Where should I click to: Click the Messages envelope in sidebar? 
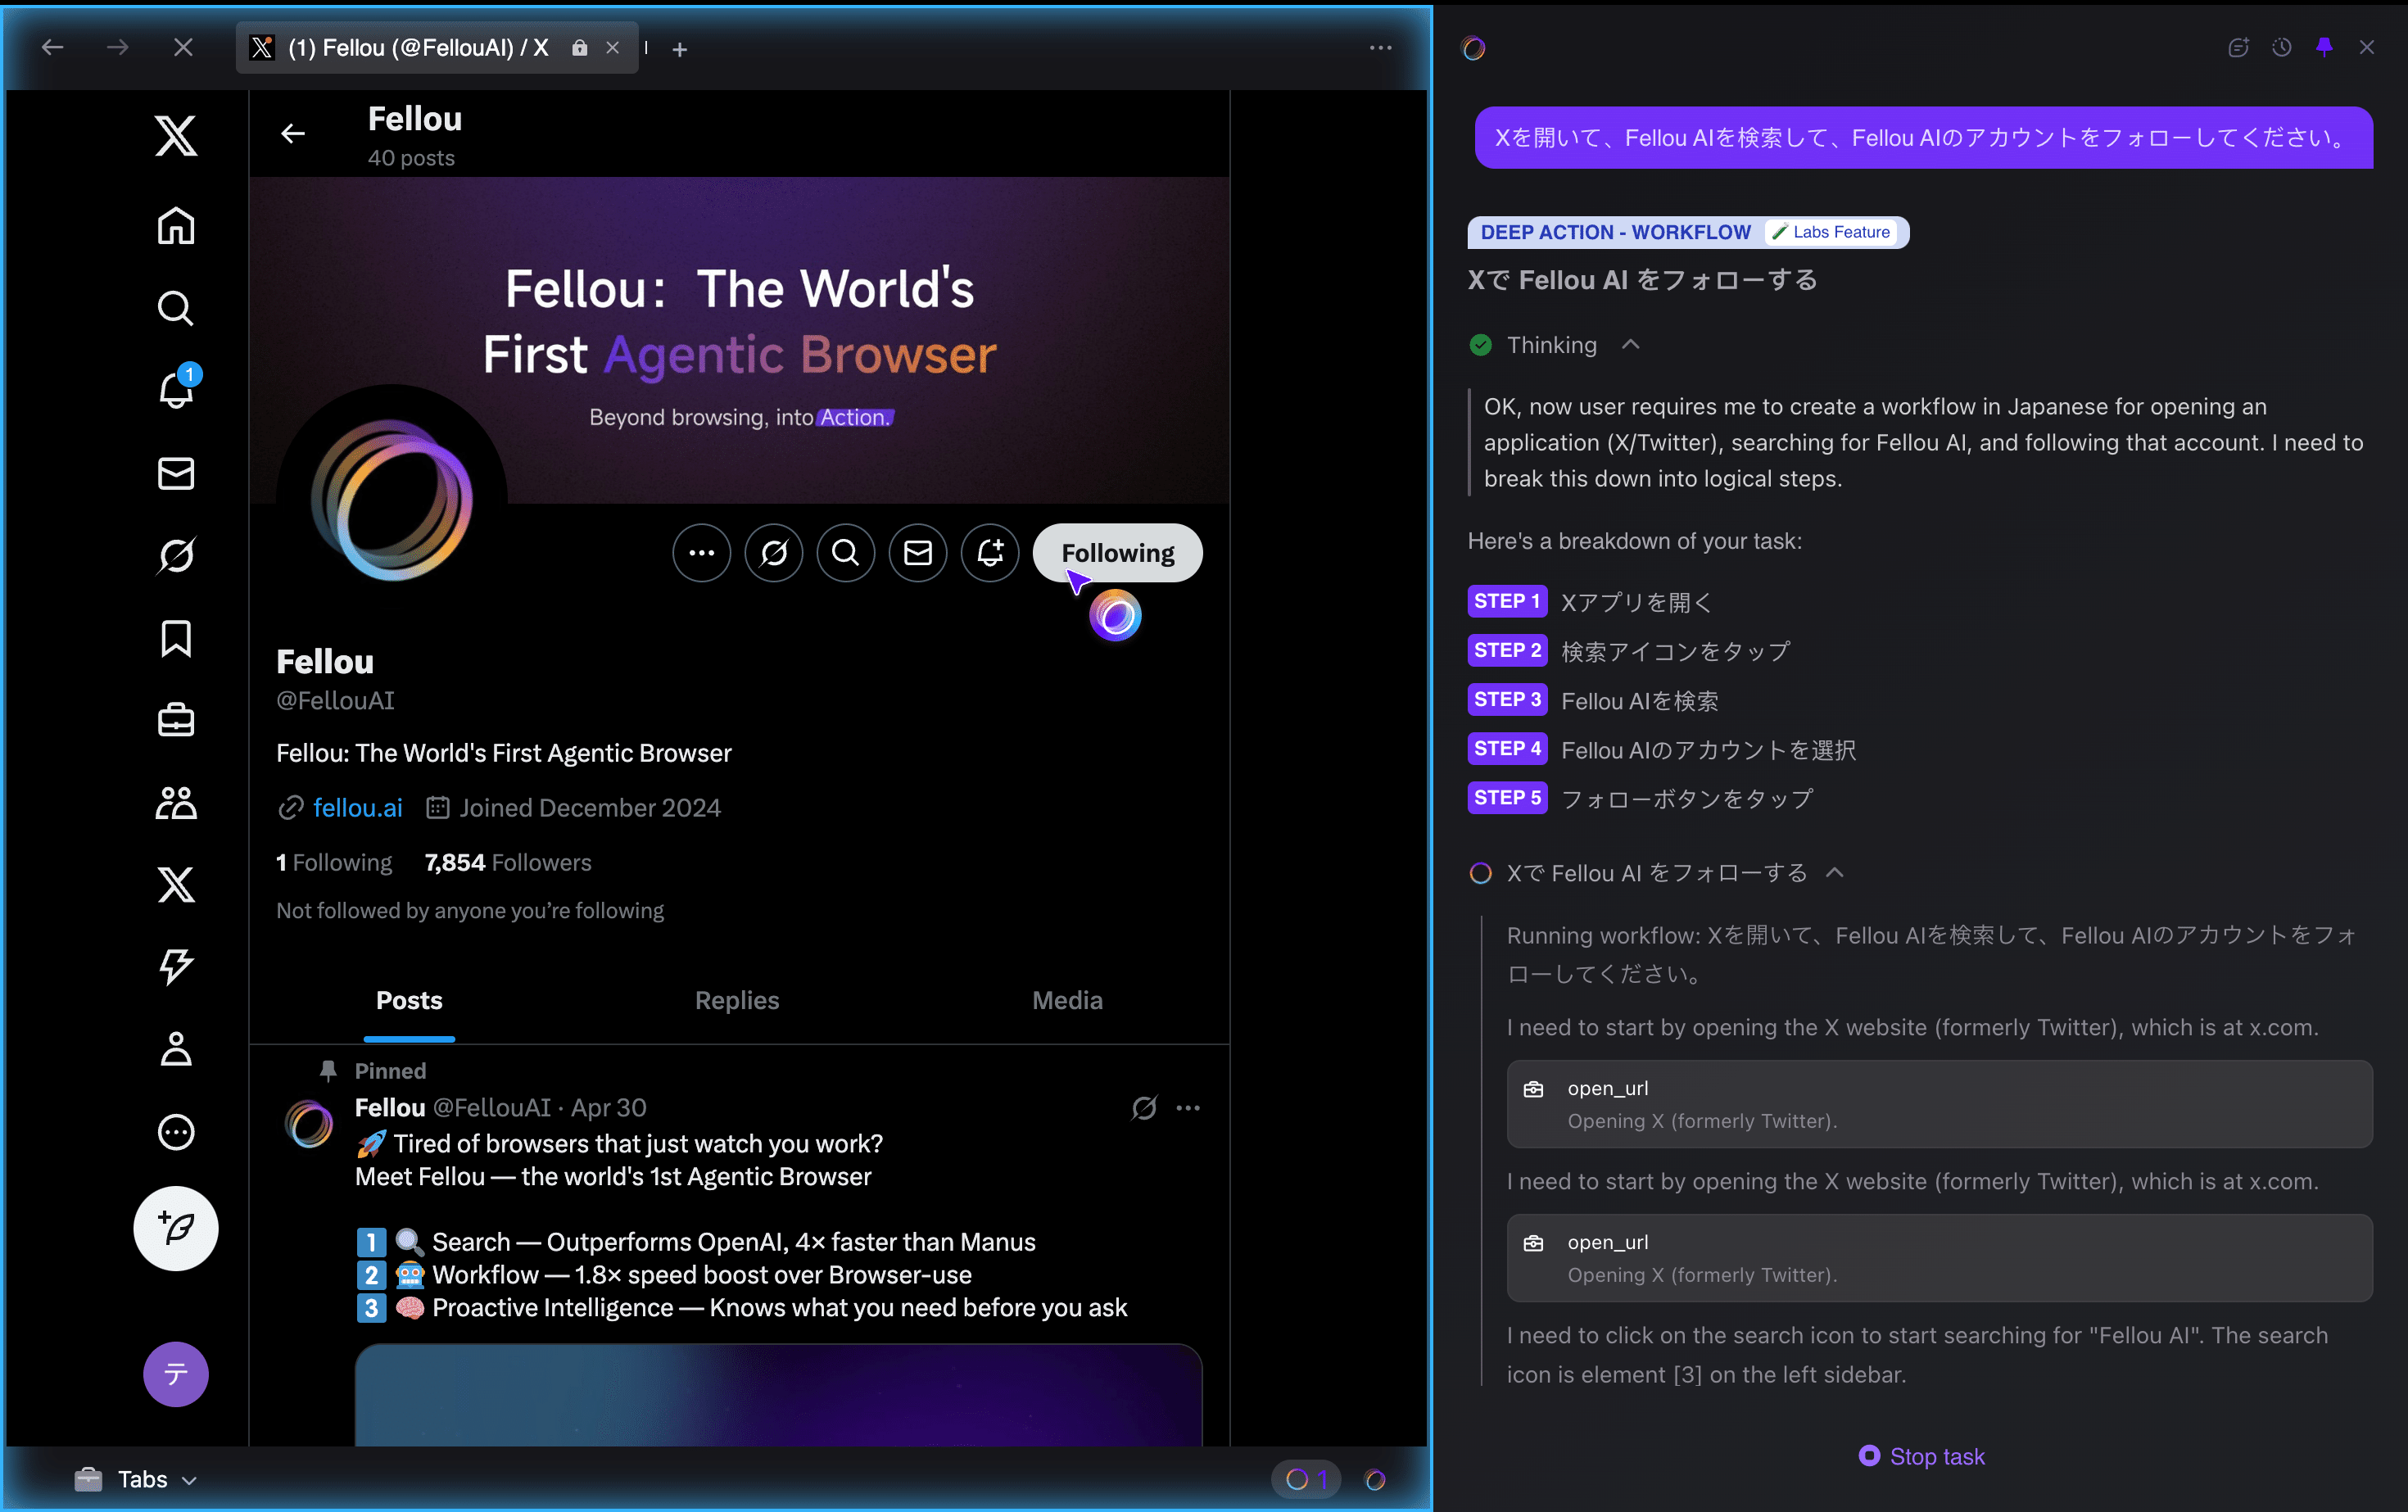coord(176,473)
